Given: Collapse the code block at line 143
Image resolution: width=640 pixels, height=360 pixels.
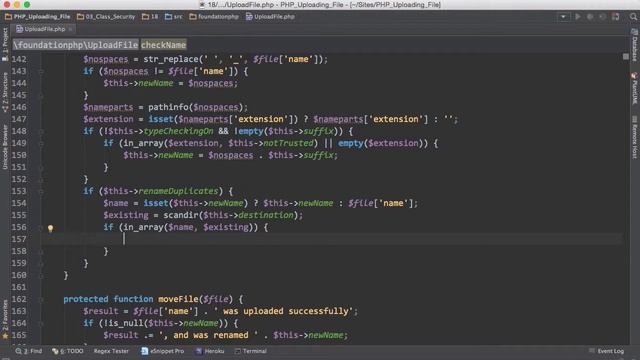Looking at the screenshot, I should click(x=41, y=71).
